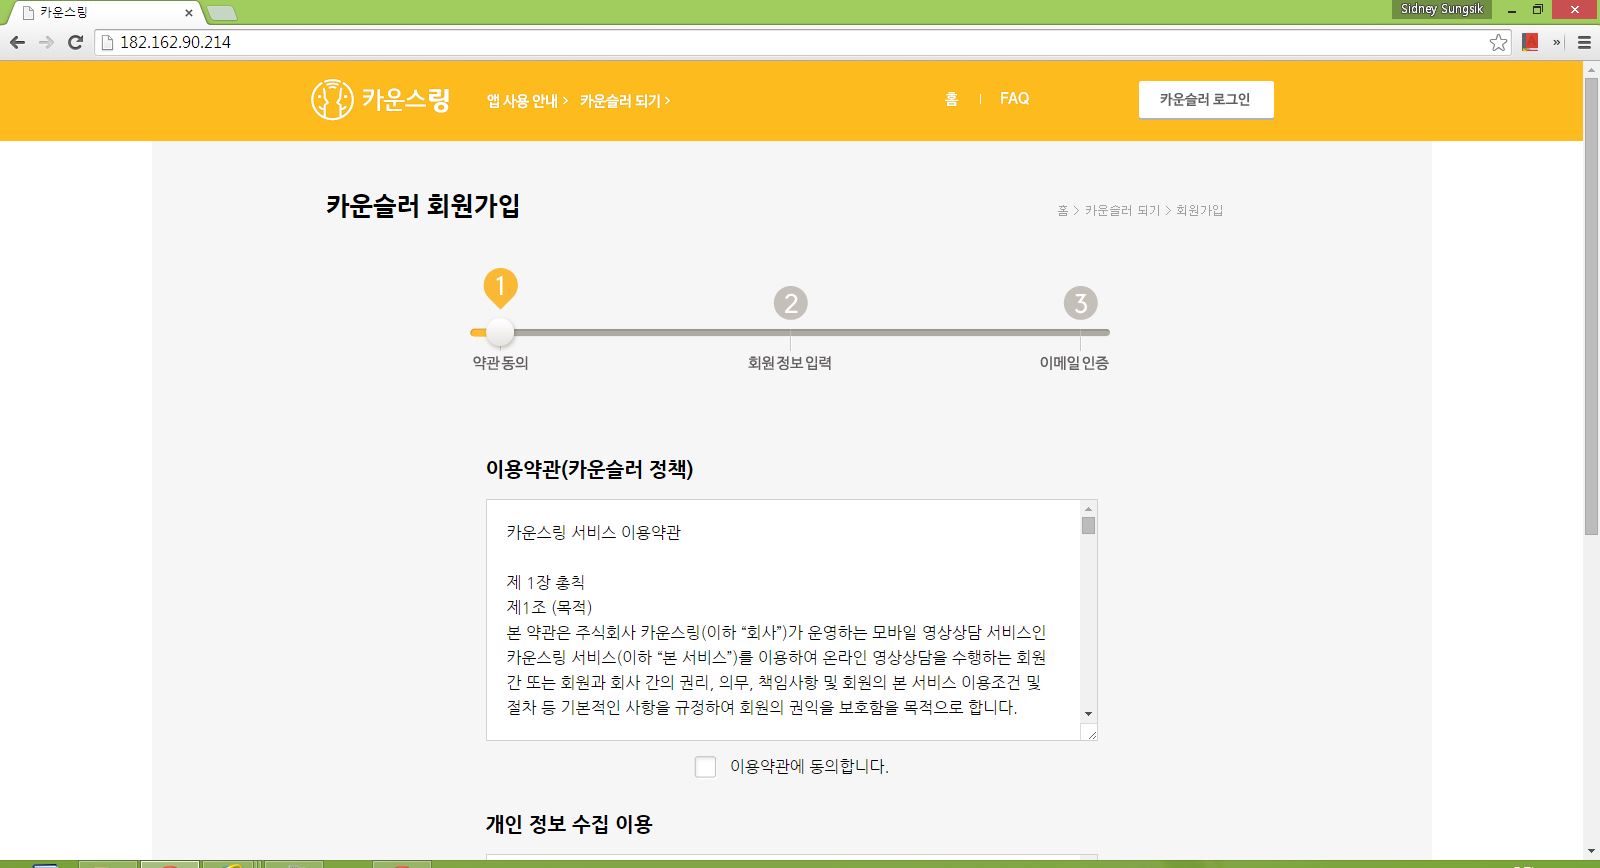Screen dimensions: 1600x868
Task: Select the step 1 pin marker
Action: pos(501,286)
